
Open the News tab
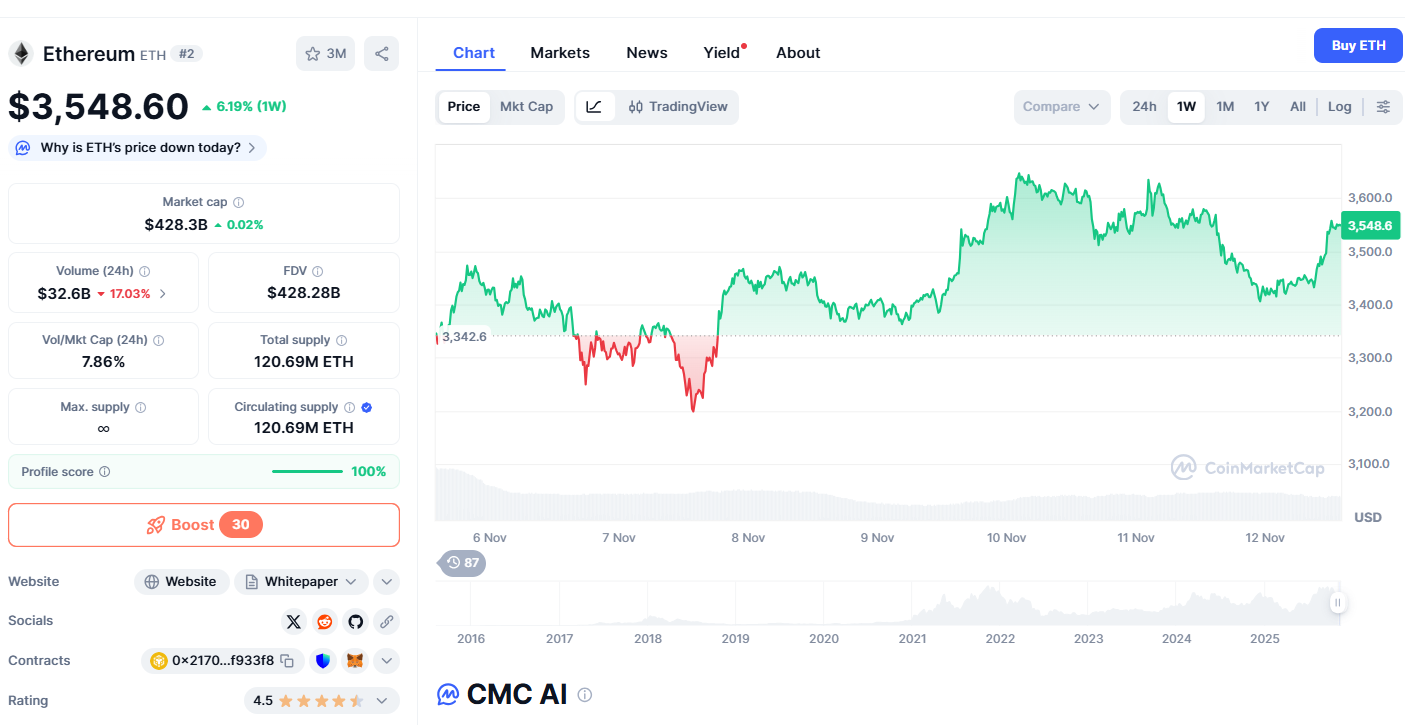click(x=647, y=53)
